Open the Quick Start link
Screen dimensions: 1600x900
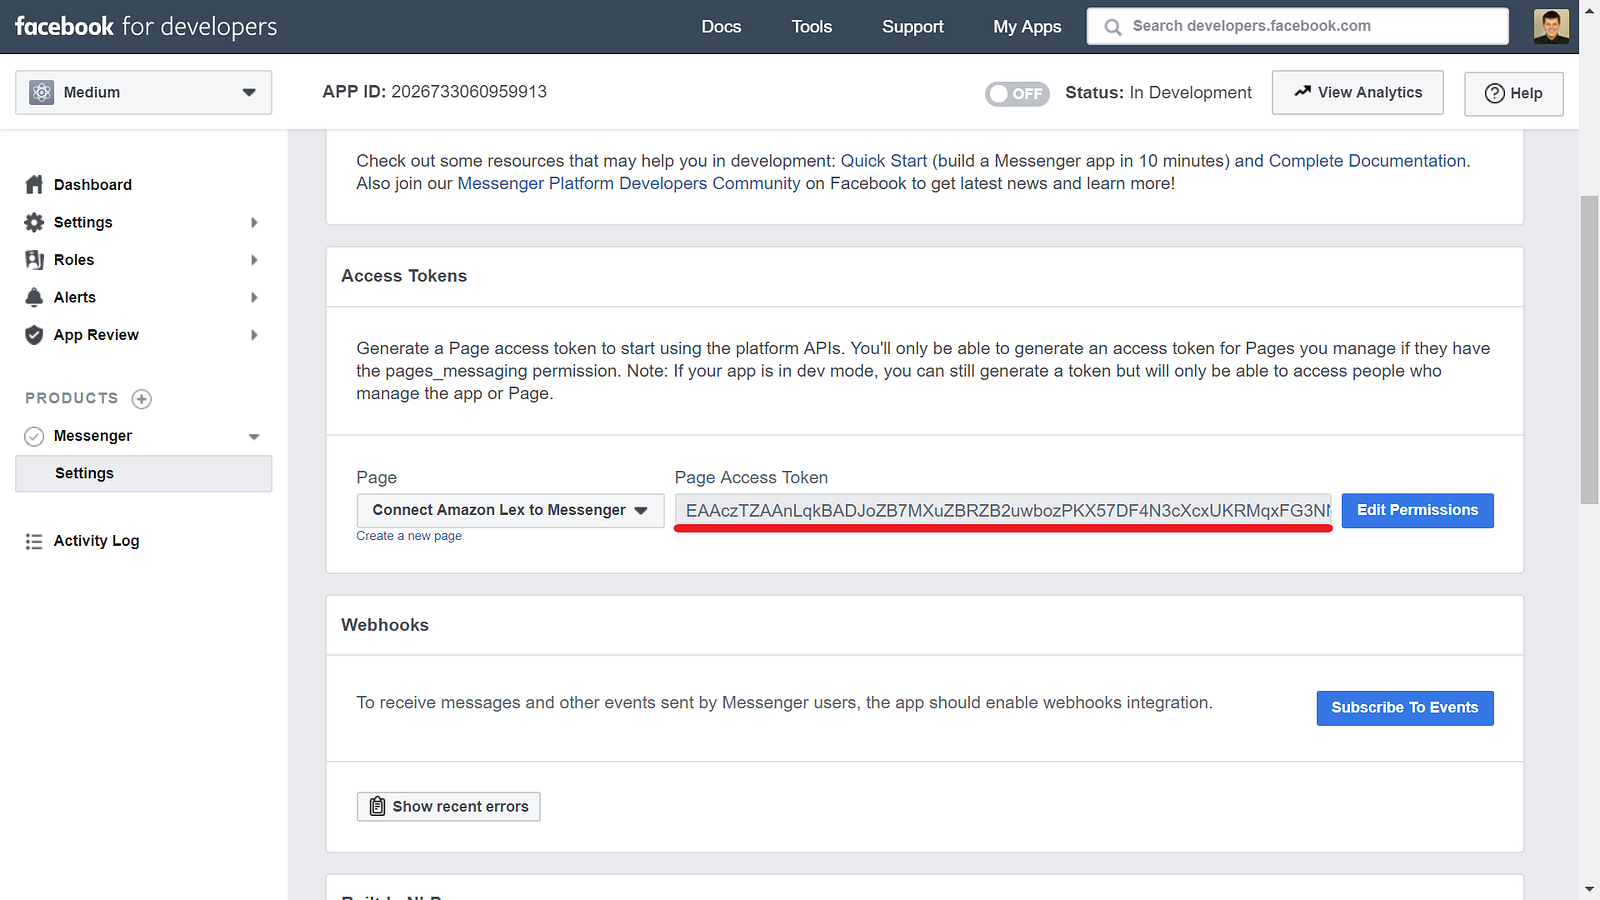(x=884, y=161)
